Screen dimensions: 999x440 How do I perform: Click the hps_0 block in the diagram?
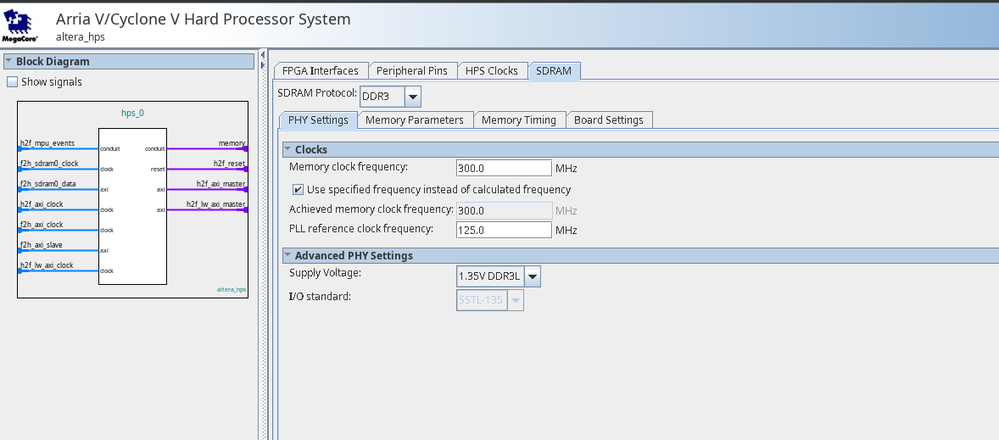[x=132, y=205]
